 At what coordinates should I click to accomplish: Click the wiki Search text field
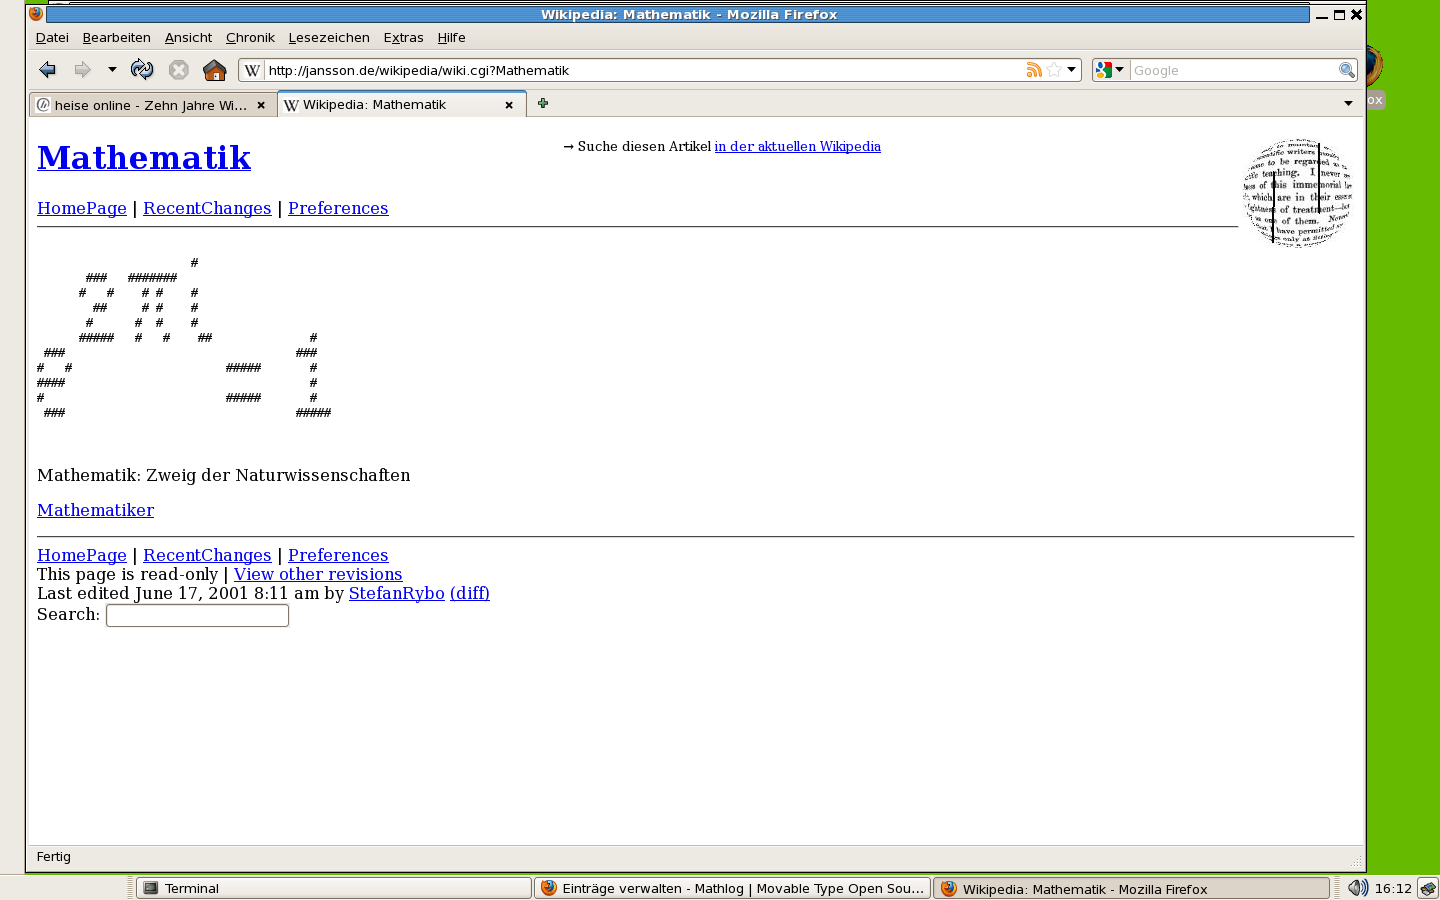[x=197, y=615]
